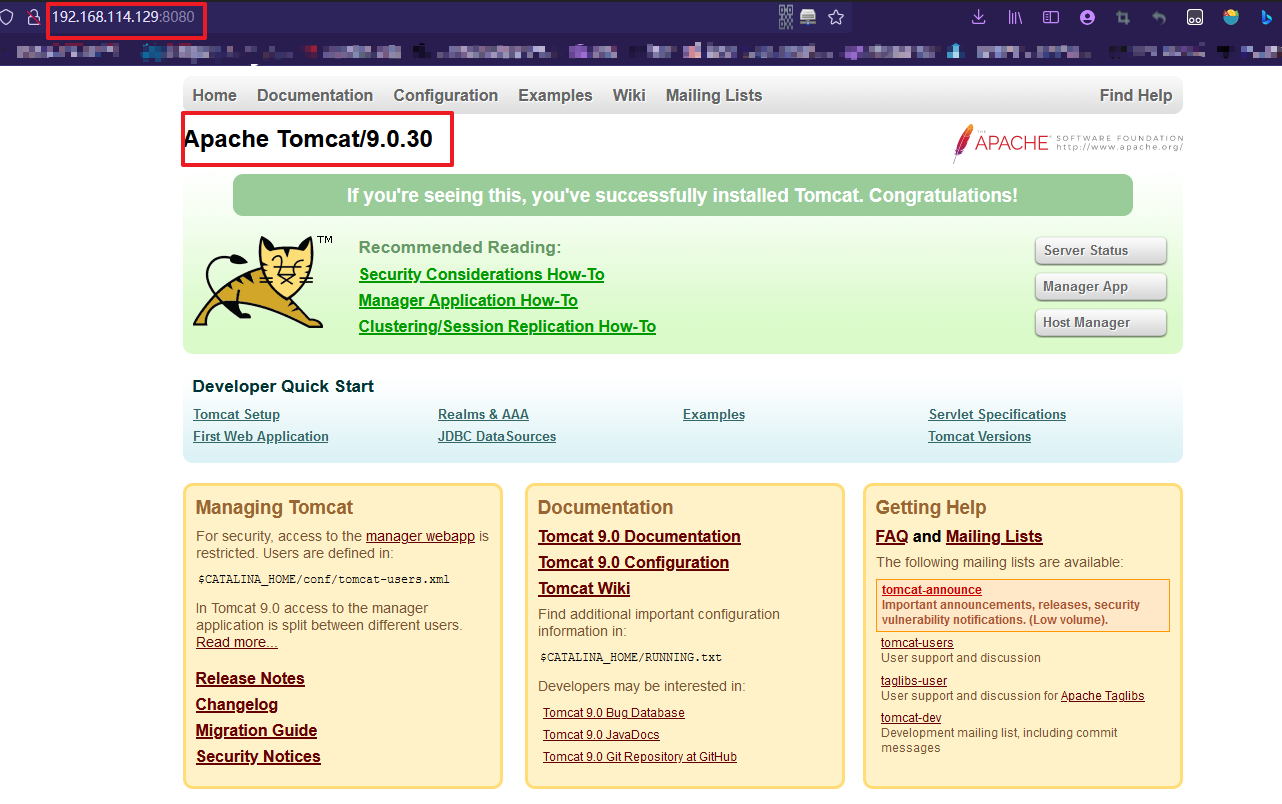
Task: Follow the manager webapp link
Action: 420,536
